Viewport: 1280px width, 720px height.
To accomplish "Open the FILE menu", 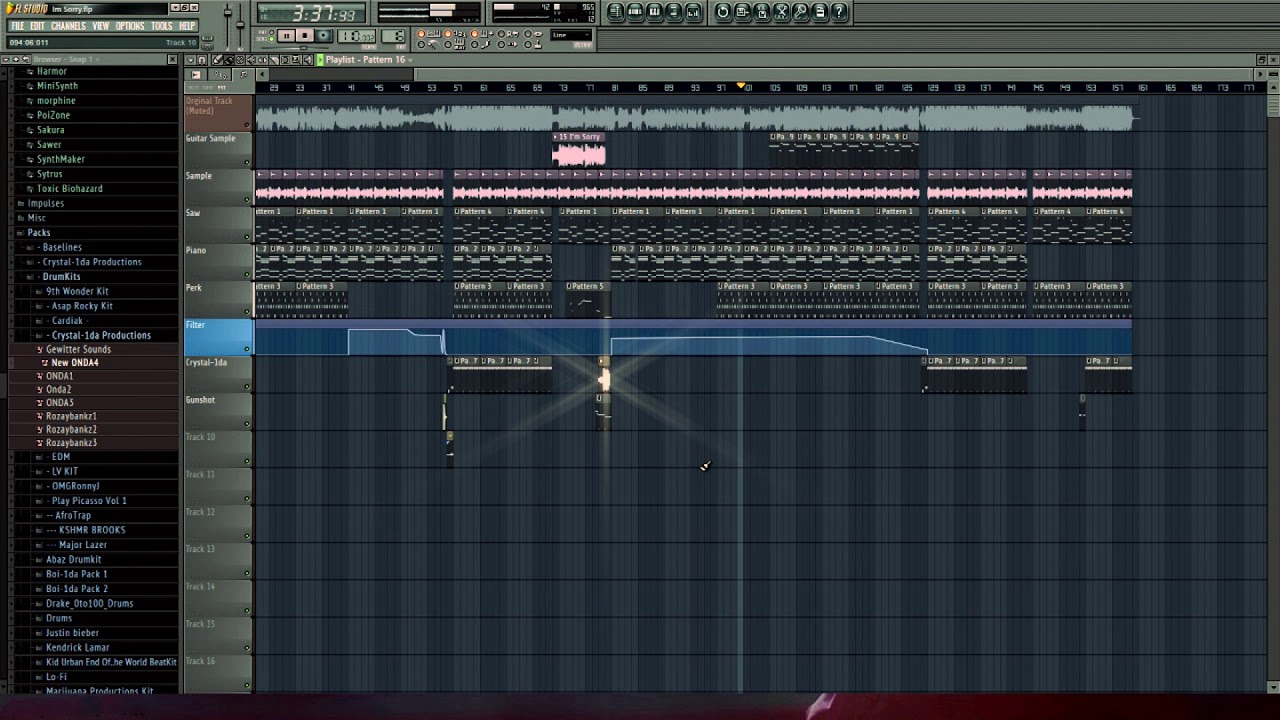I will coord(17,26).
